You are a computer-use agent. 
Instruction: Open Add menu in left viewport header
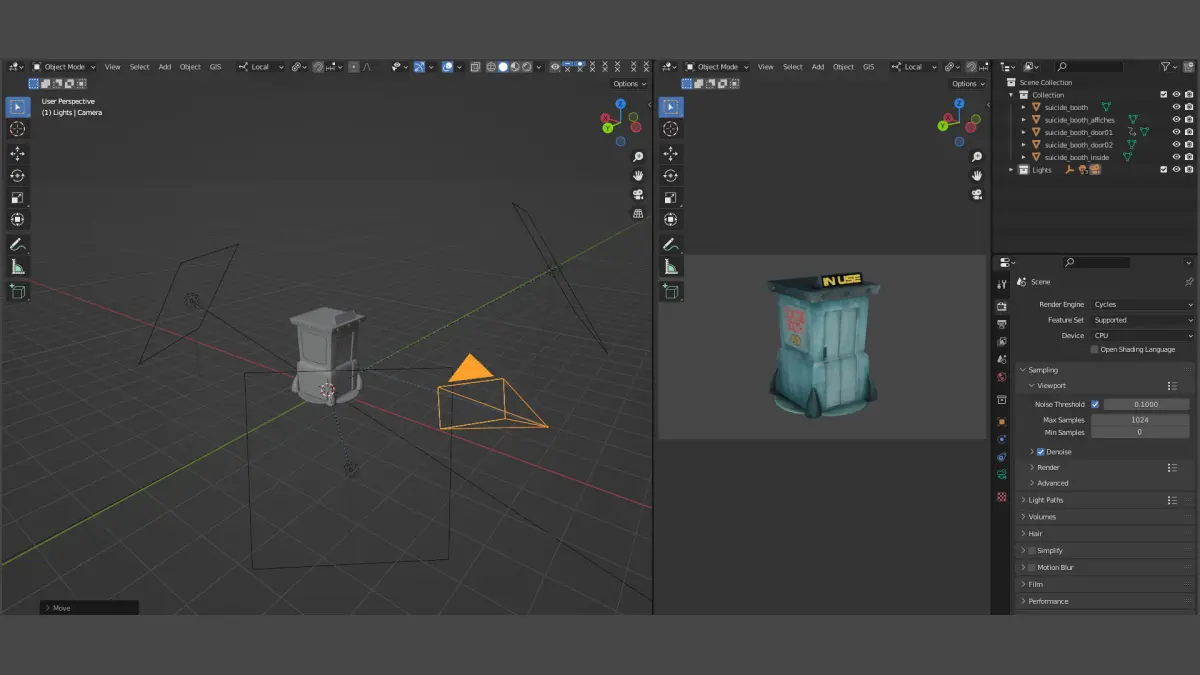(165, 67)
